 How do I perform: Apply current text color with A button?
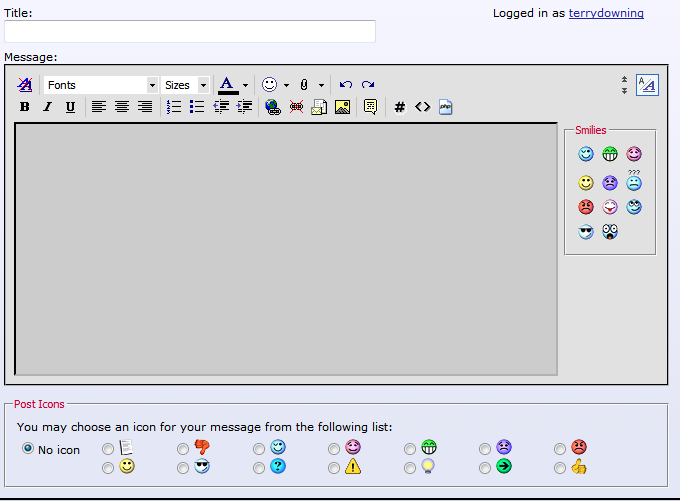228,85
